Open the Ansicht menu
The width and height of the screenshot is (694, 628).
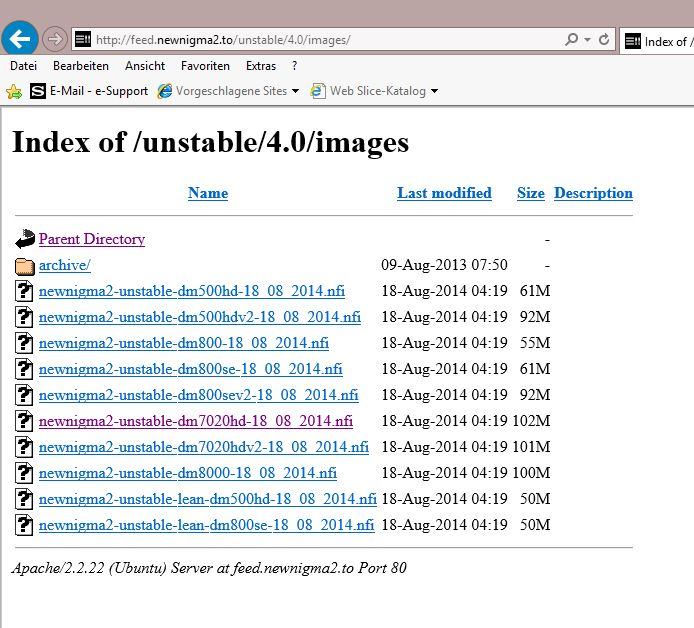(145, 66)
